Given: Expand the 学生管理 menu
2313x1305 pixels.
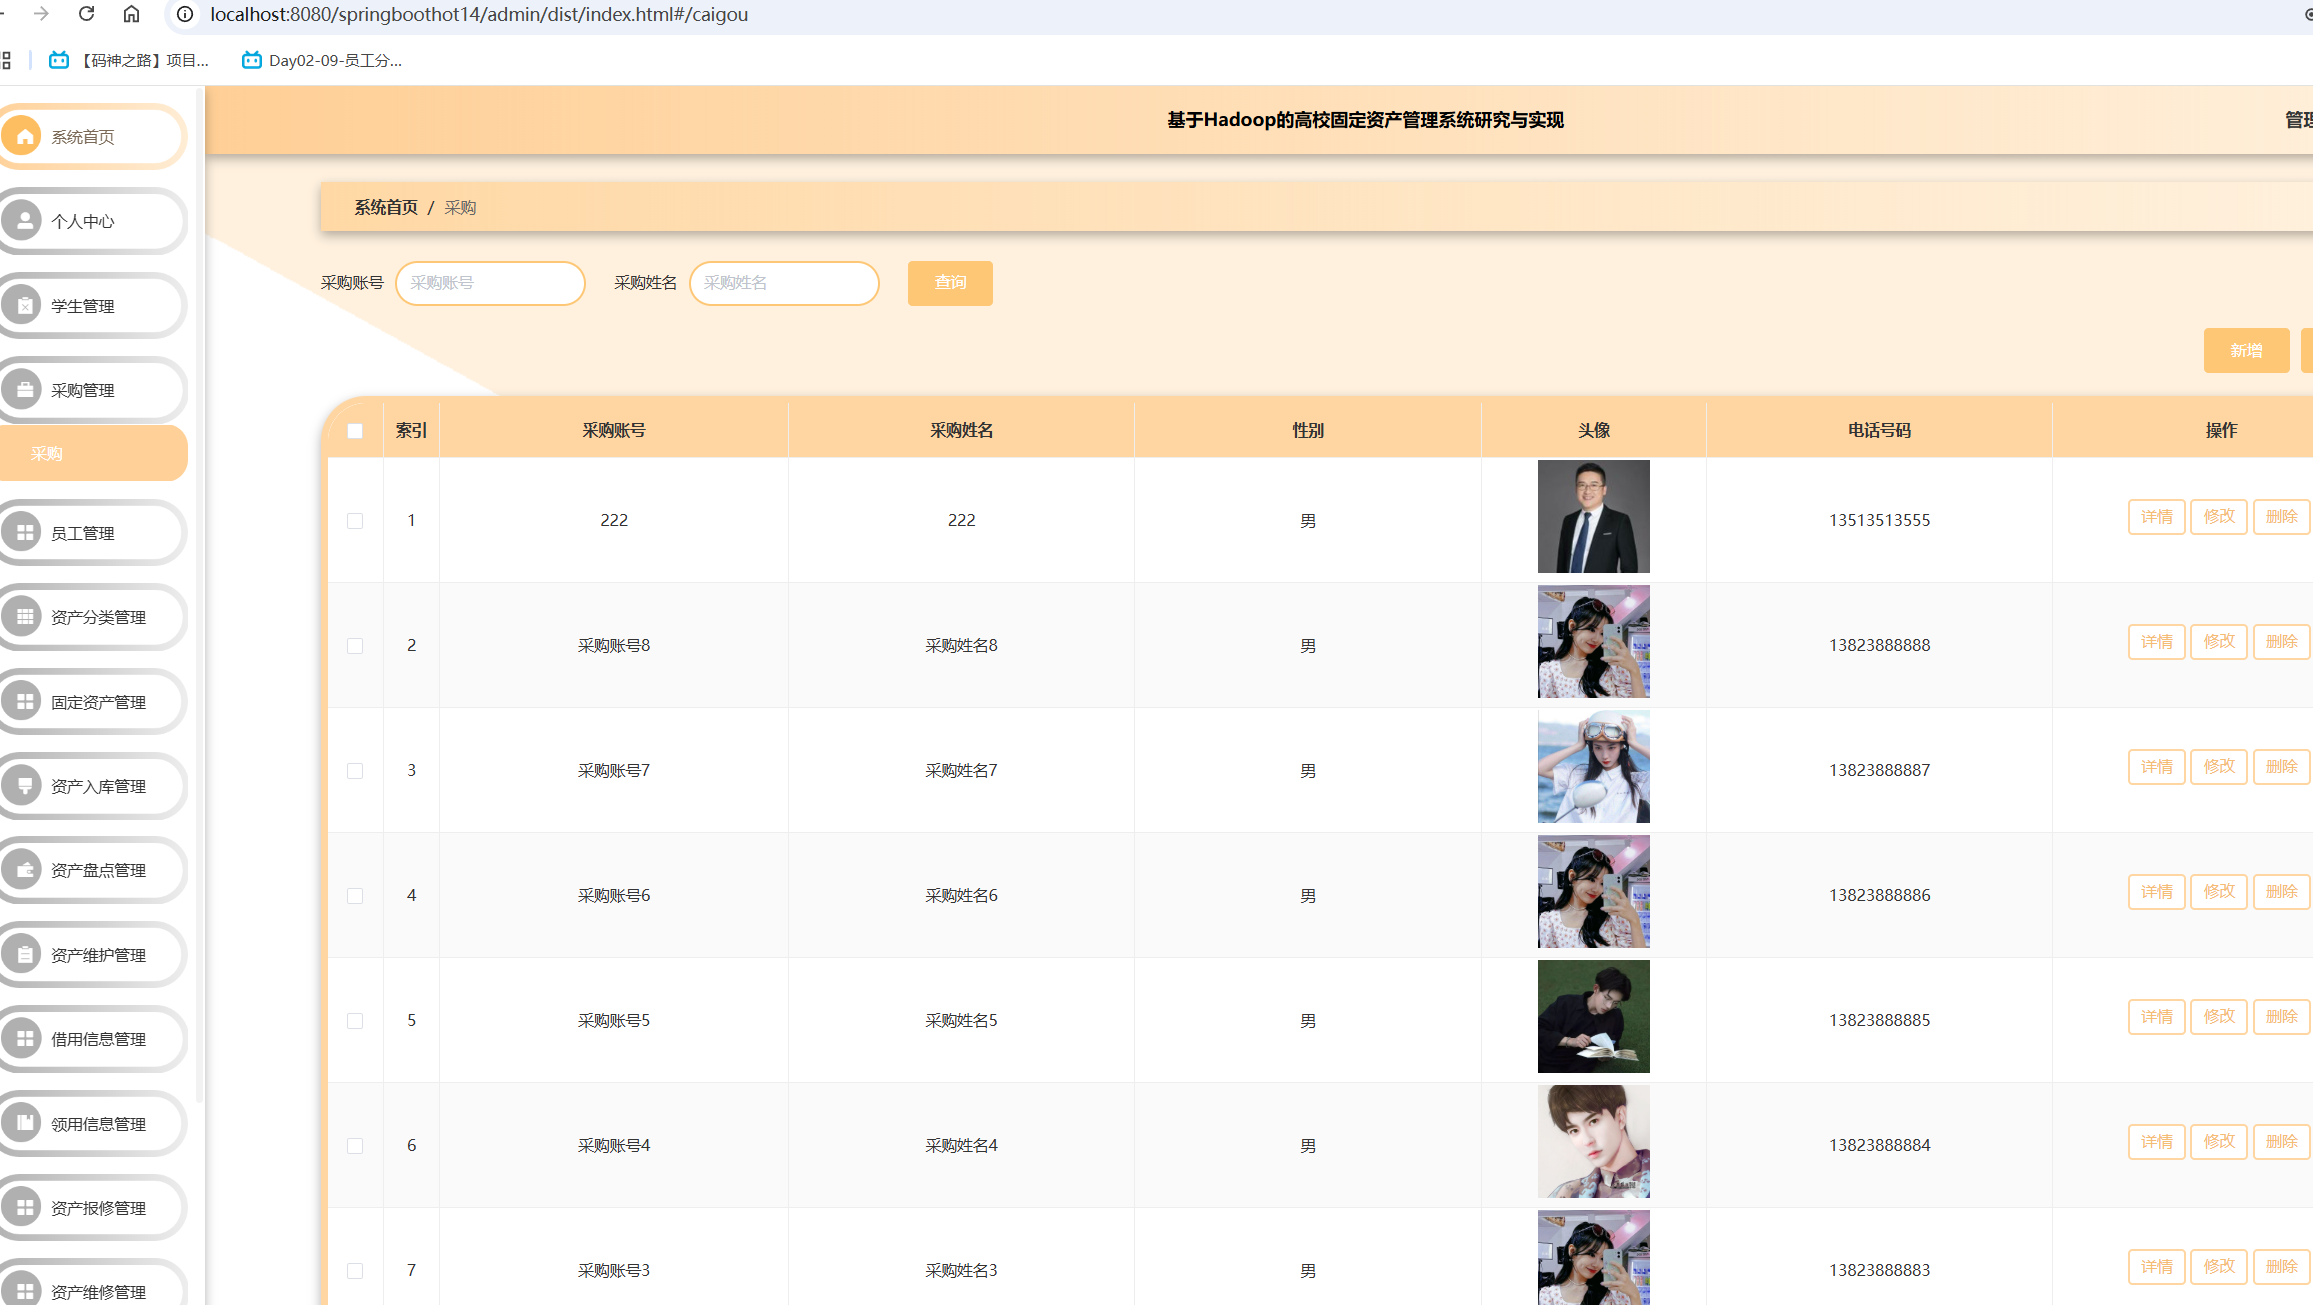Looking at the screenshot, I should click(x=92, y=306).
